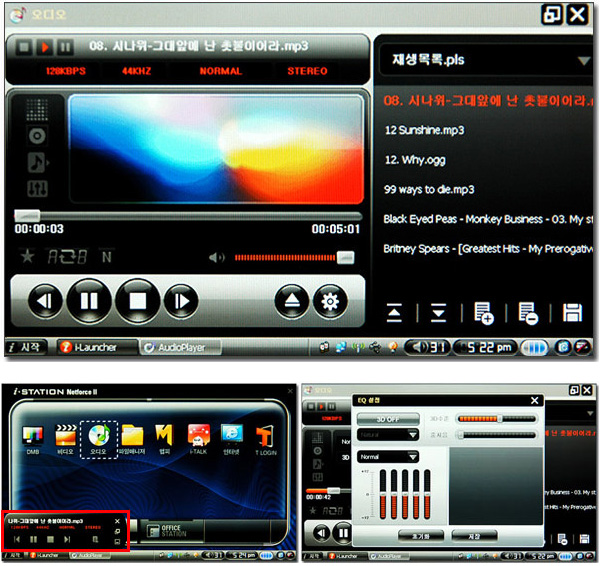Open DMB from the i-Station launcher
The width and height of the screenshot is (600, 566).
click(x=33, y=439)
